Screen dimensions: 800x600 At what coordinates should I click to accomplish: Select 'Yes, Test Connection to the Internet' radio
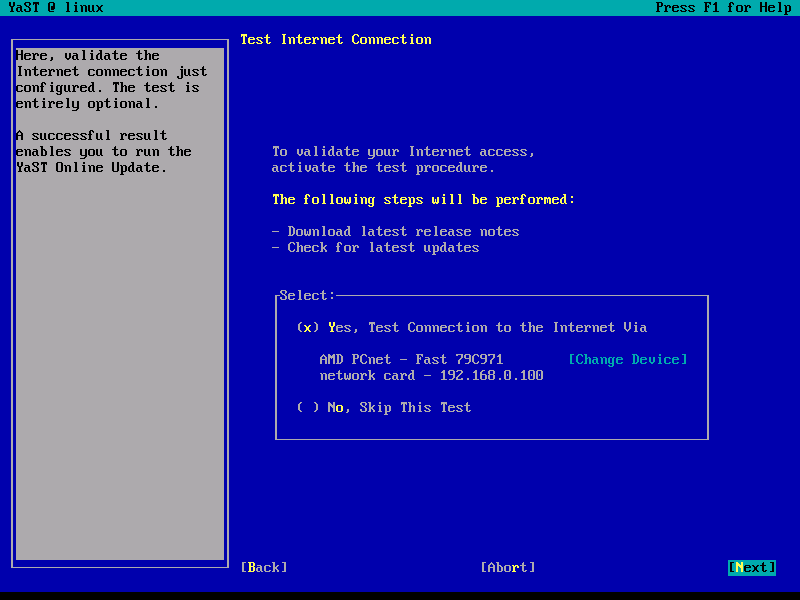tap(471, 328)
